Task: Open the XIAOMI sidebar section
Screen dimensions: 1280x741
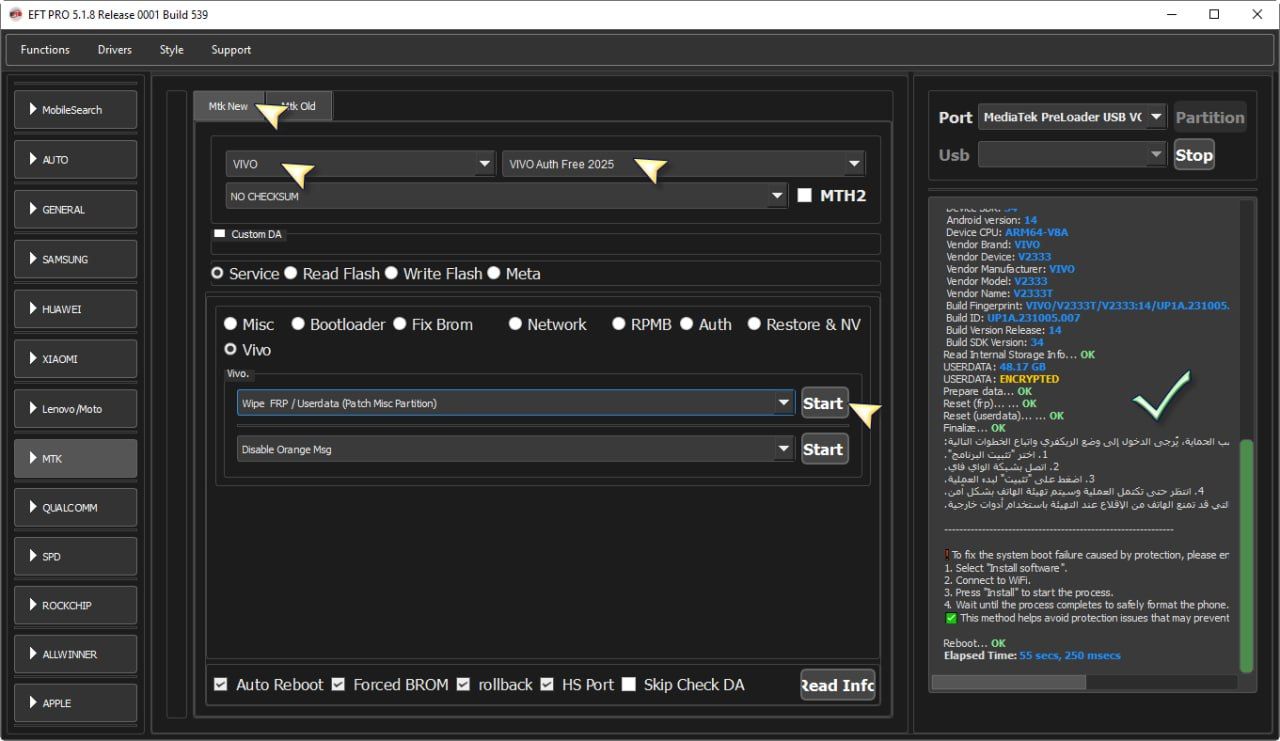Action: click(76, 358)
